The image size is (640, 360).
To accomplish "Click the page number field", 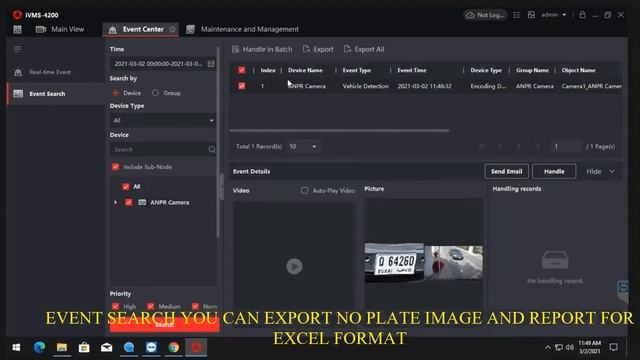I will pyautogui.click(x=566, y=147).
